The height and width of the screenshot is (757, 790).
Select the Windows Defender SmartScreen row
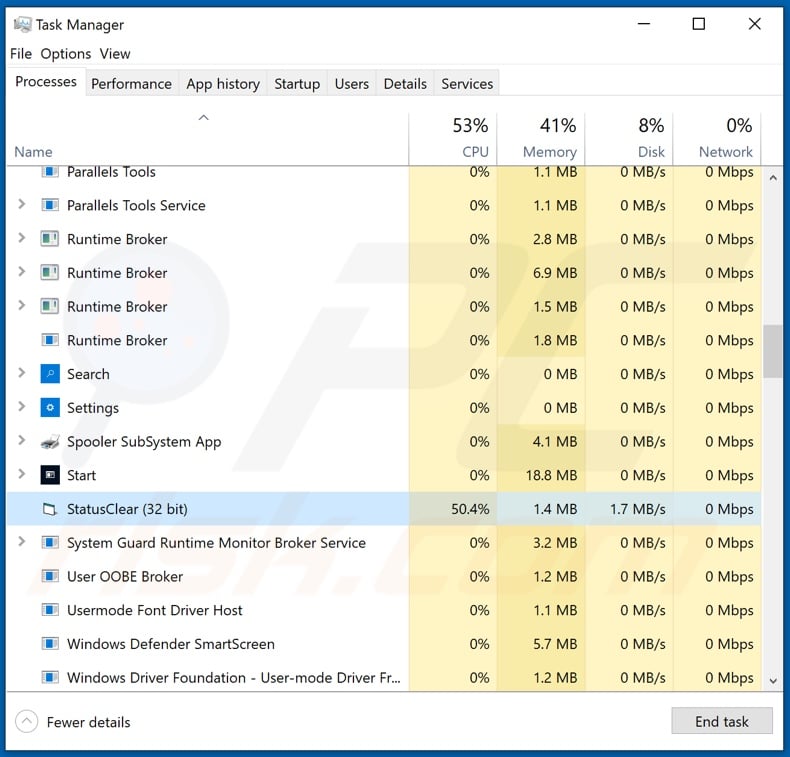coord(384,644)
